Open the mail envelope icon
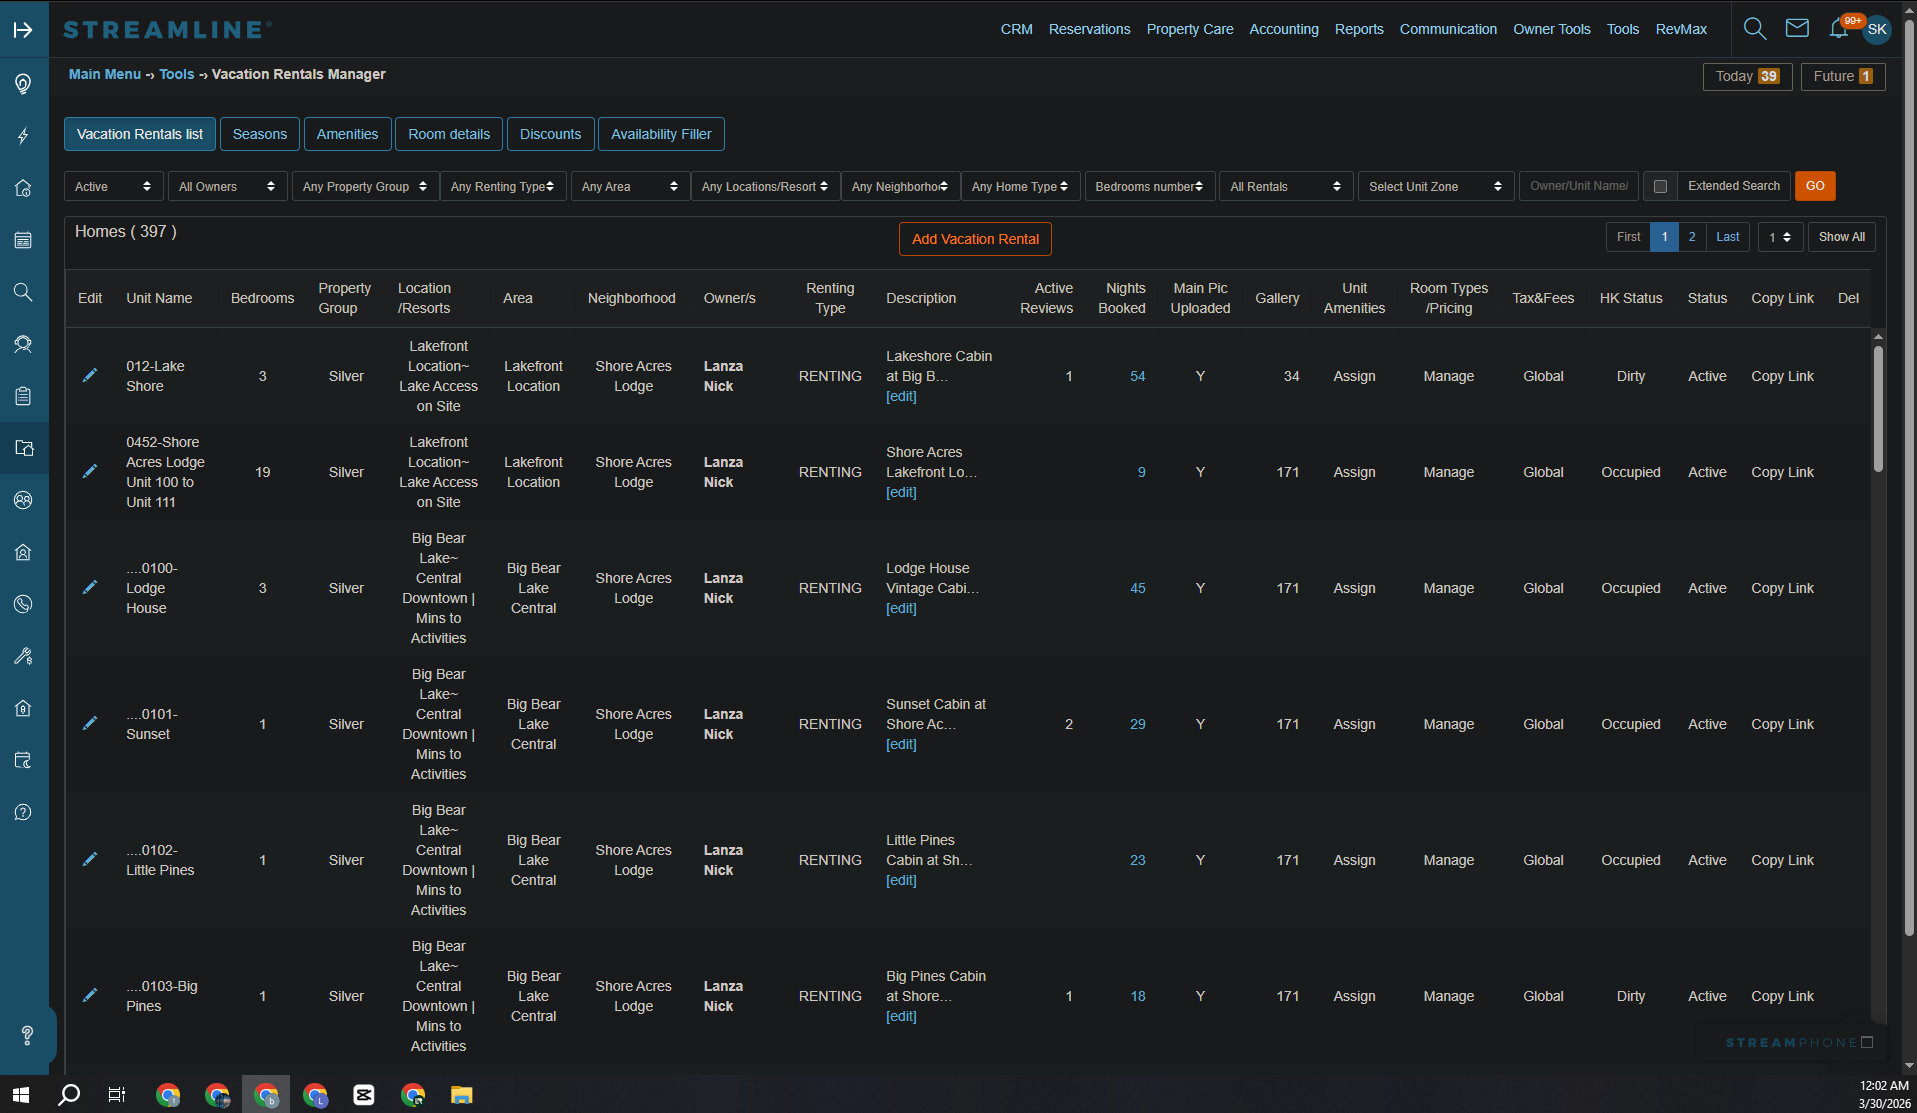Image resolution: width=1917 pixels, height=1113 pixels. [x=1797, y=29]
